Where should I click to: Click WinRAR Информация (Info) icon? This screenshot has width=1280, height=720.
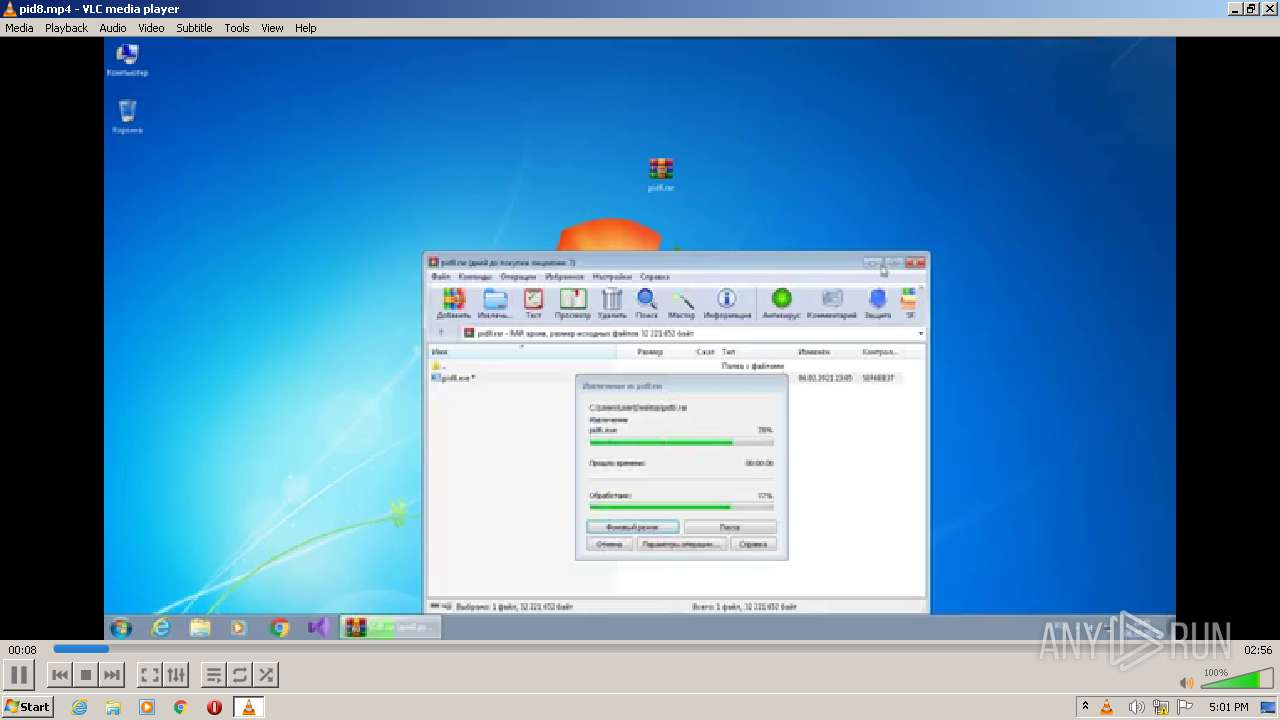(727, 303)
